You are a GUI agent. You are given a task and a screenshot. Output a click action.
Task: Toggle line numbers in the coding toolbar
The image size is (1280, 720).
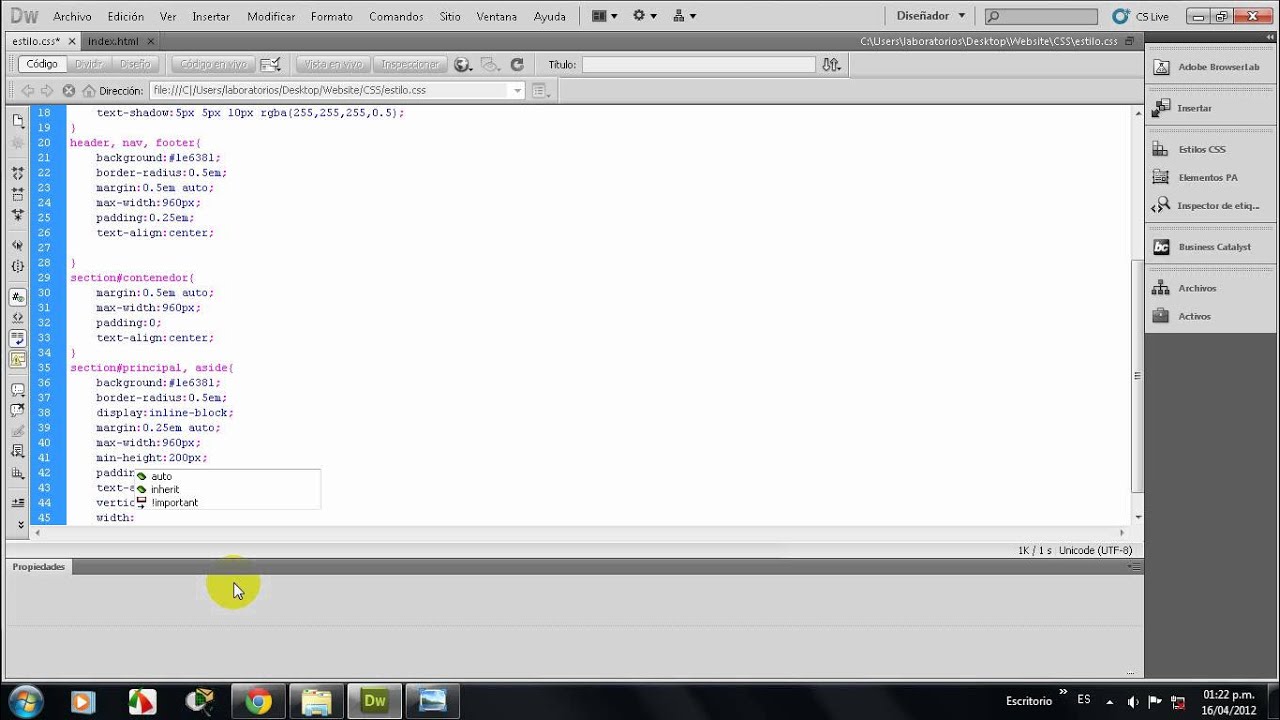click(18, 297)
